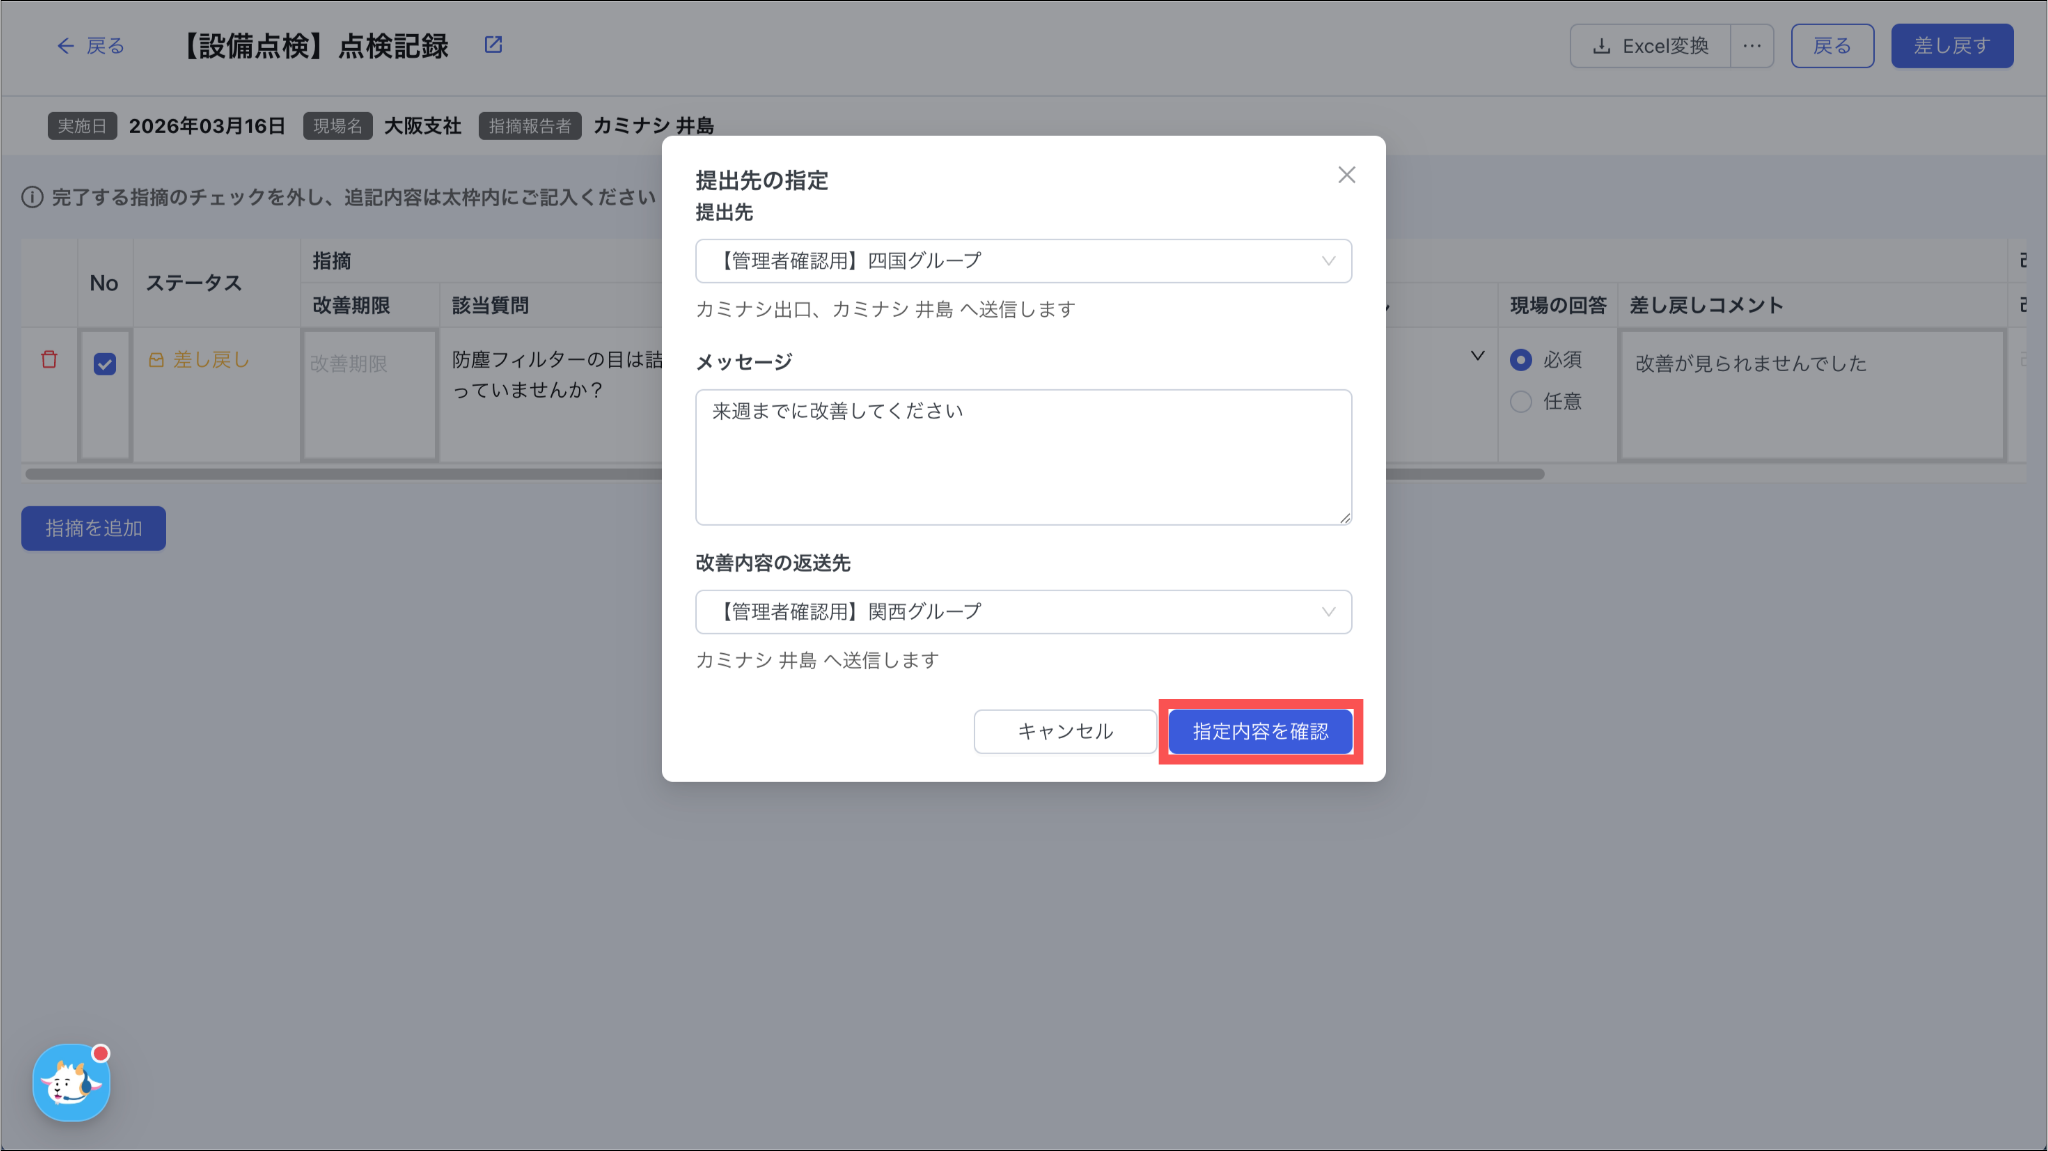Close the 提出先の指定 dialog with X

1346,175
